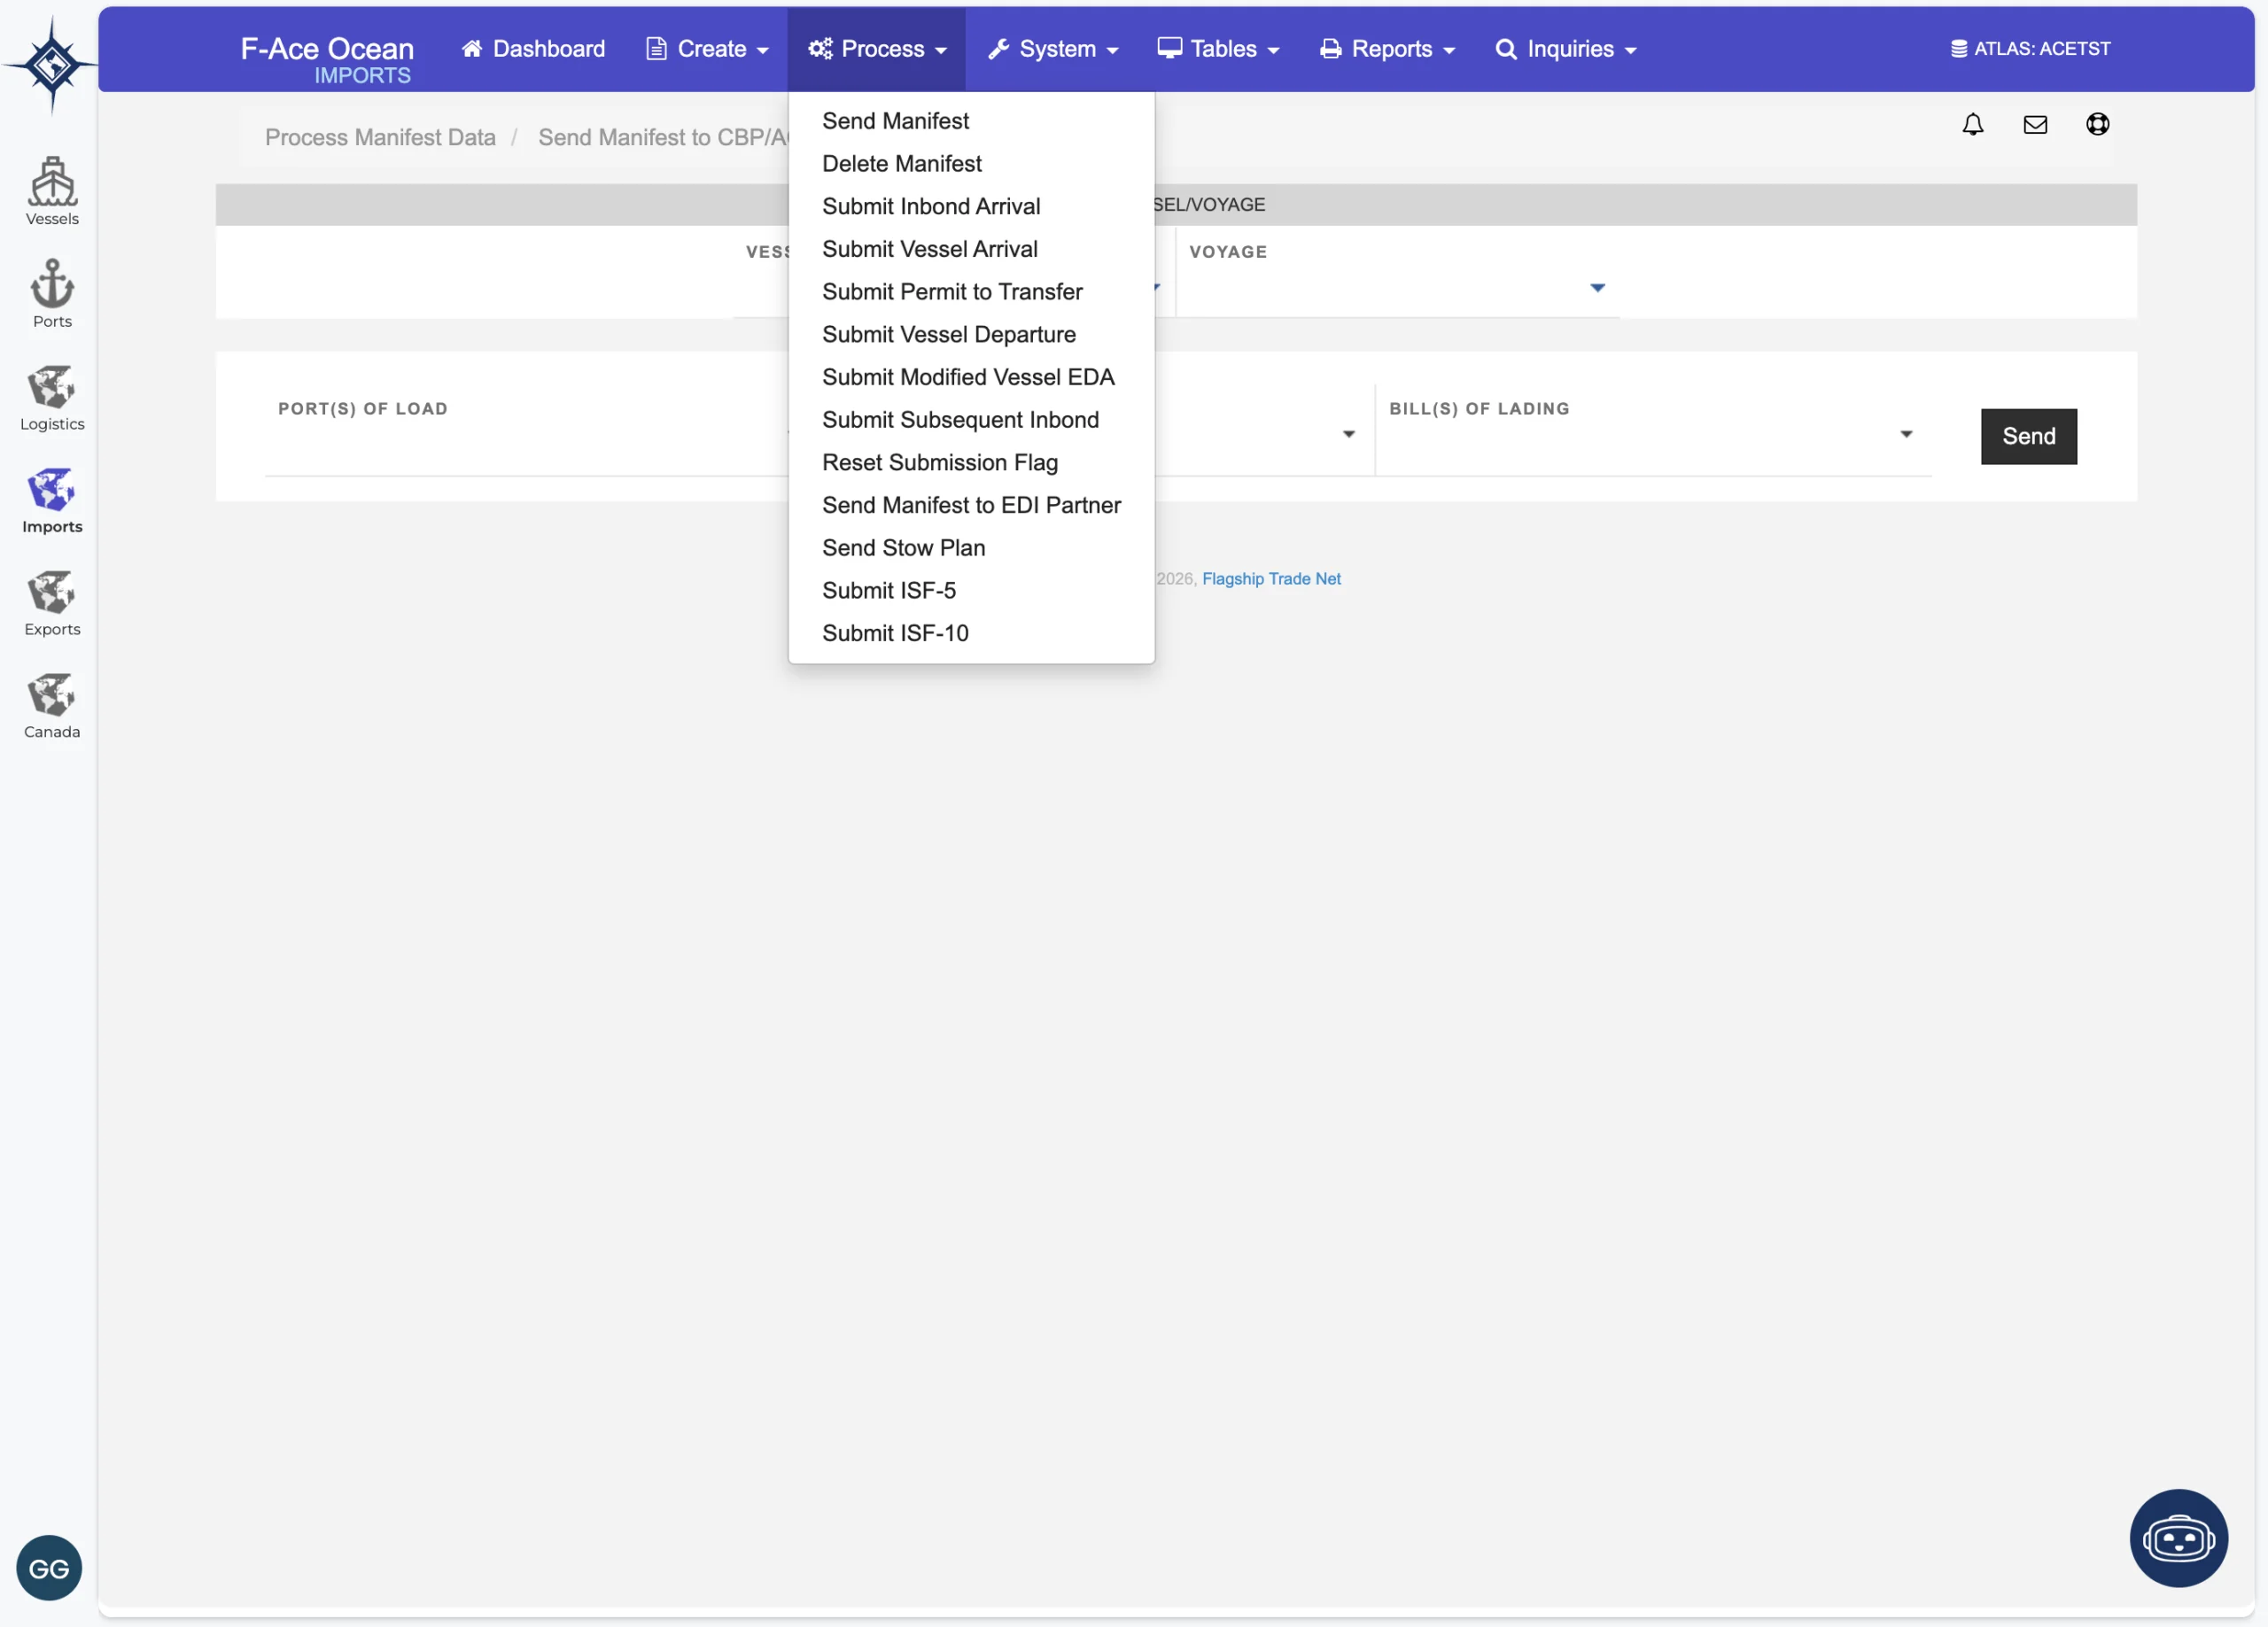Select the Exports sidebar icon

tap(52, 601)
